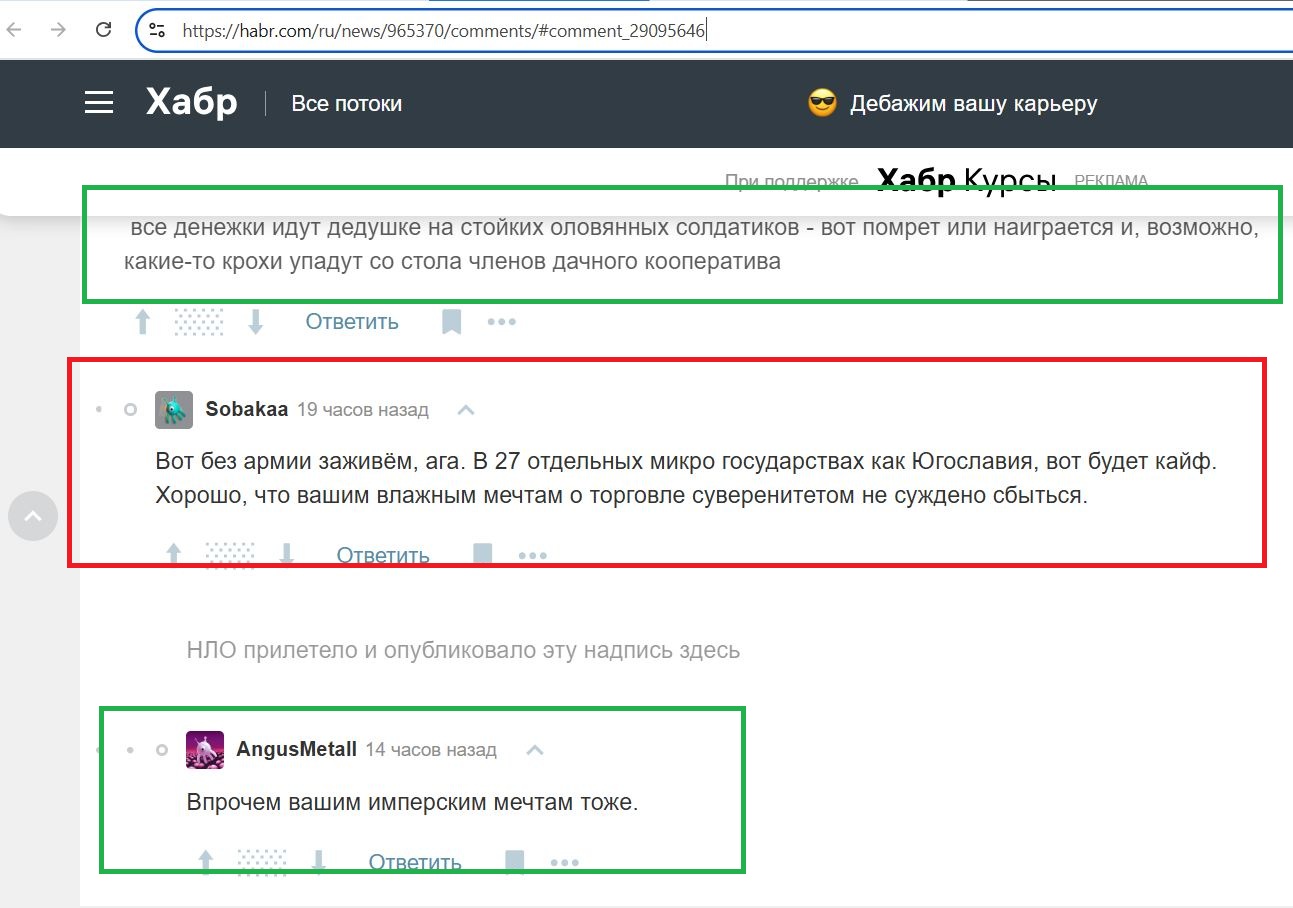Collapse AngusMetall's comment using its chevron
Screen dimensions: 1293x908
click(534, 748)
